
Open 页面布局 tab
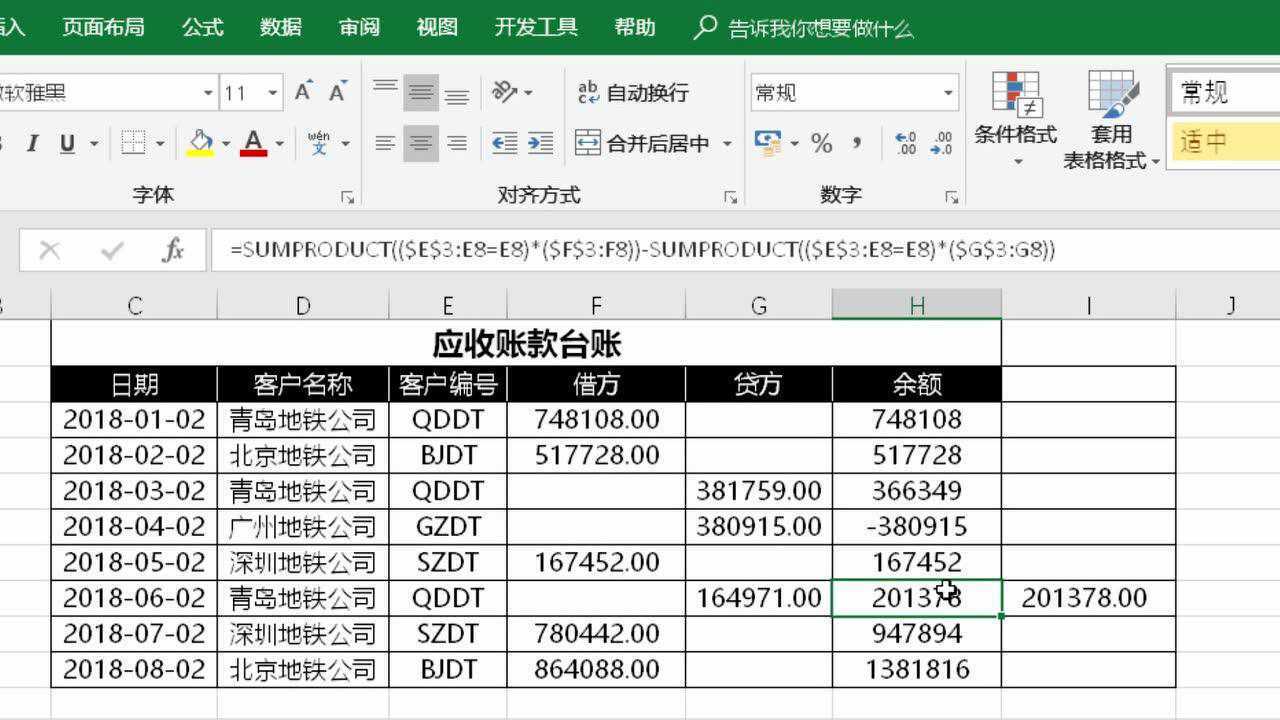[103, 27]
